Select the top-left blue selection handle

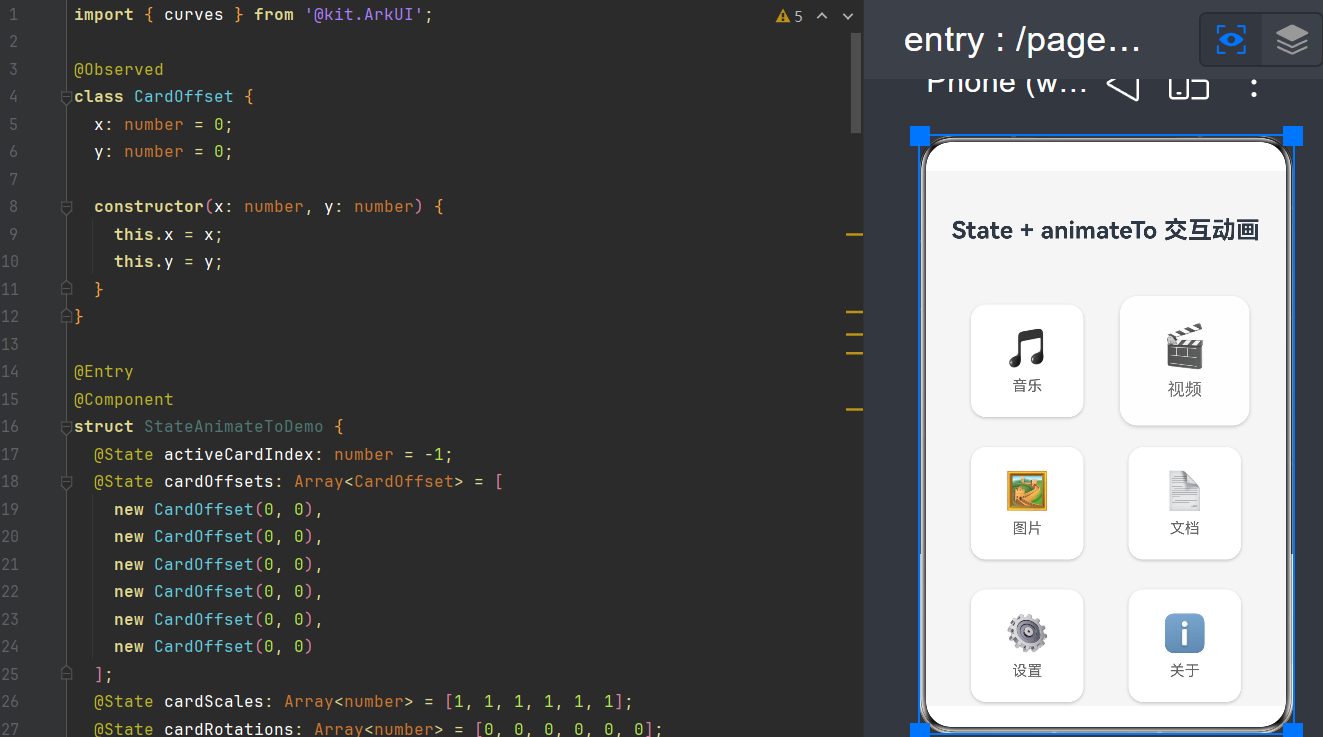[x=920, y=136]
